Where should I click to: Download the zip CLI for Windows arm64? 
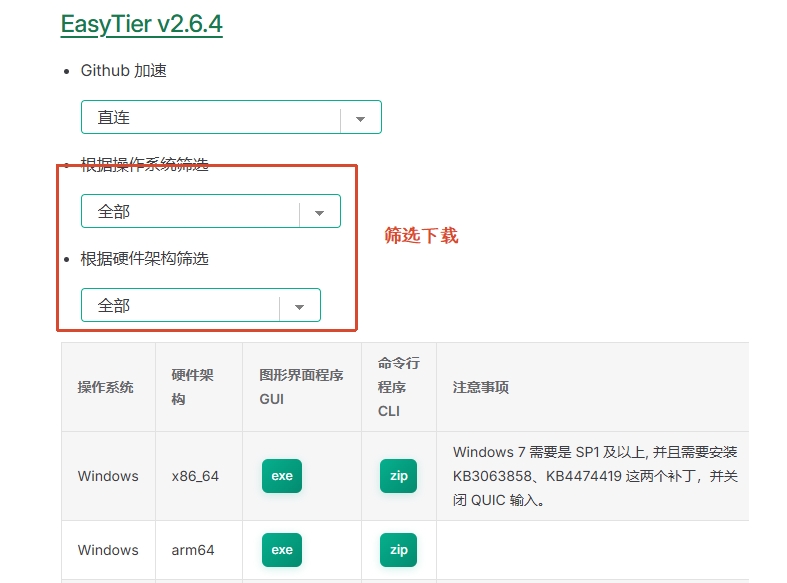[399, 550]
